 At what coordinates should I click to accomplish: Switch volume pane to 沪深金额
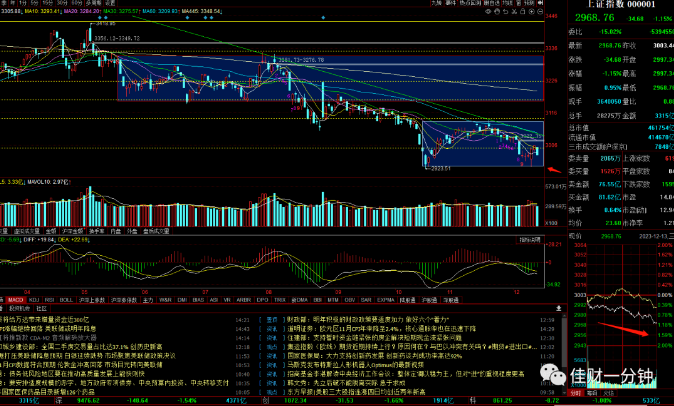[x=72, y=231]
